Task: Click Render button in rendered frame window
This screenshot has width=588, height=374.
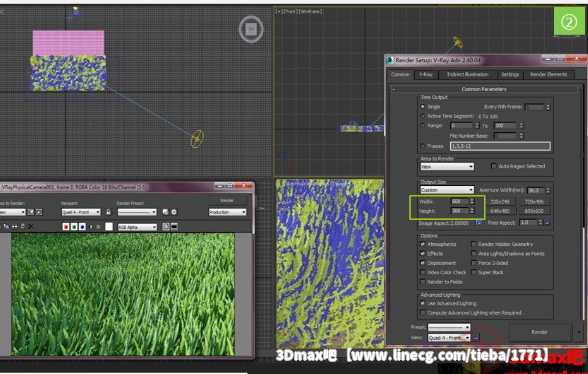Action: coord(227,200)
